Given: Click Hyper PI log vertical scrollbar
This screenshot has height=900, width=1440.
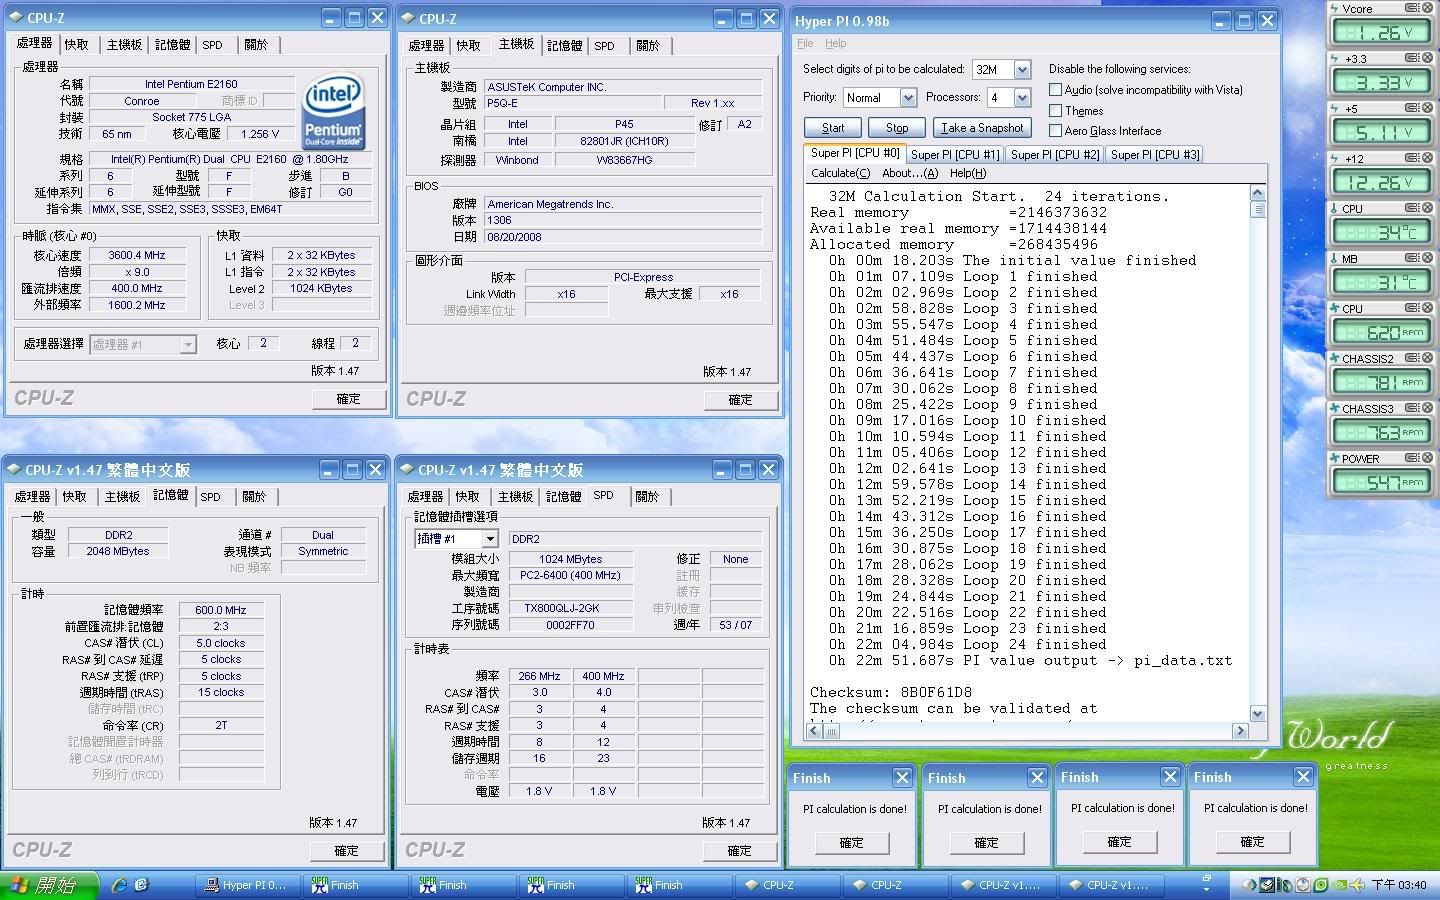Looking at the screenshot, I should (x=1258, y=453).
